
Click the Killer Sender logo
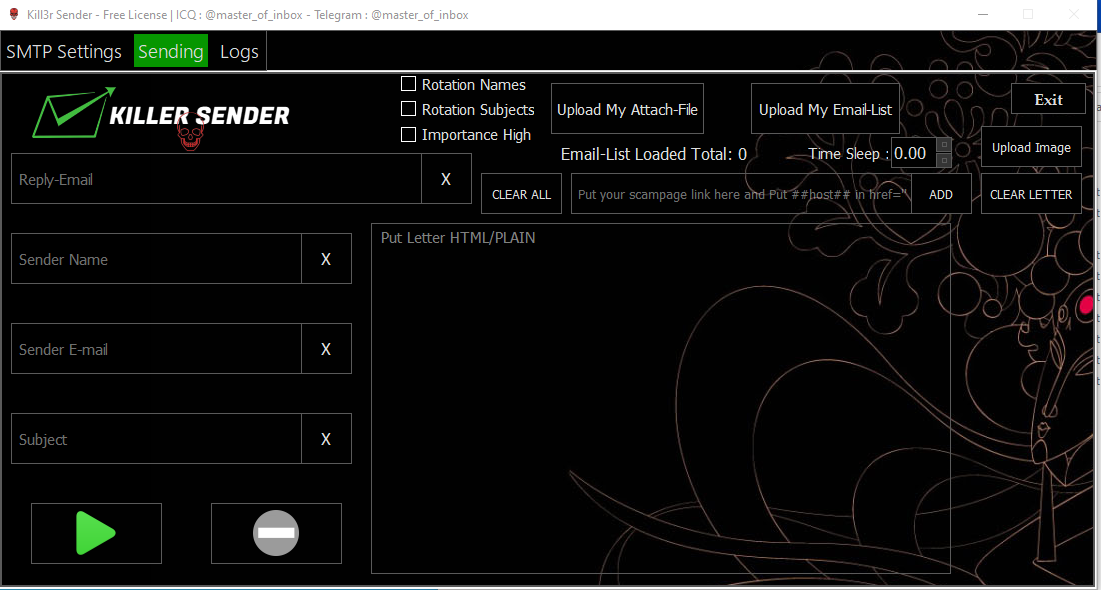click(162, 116)
